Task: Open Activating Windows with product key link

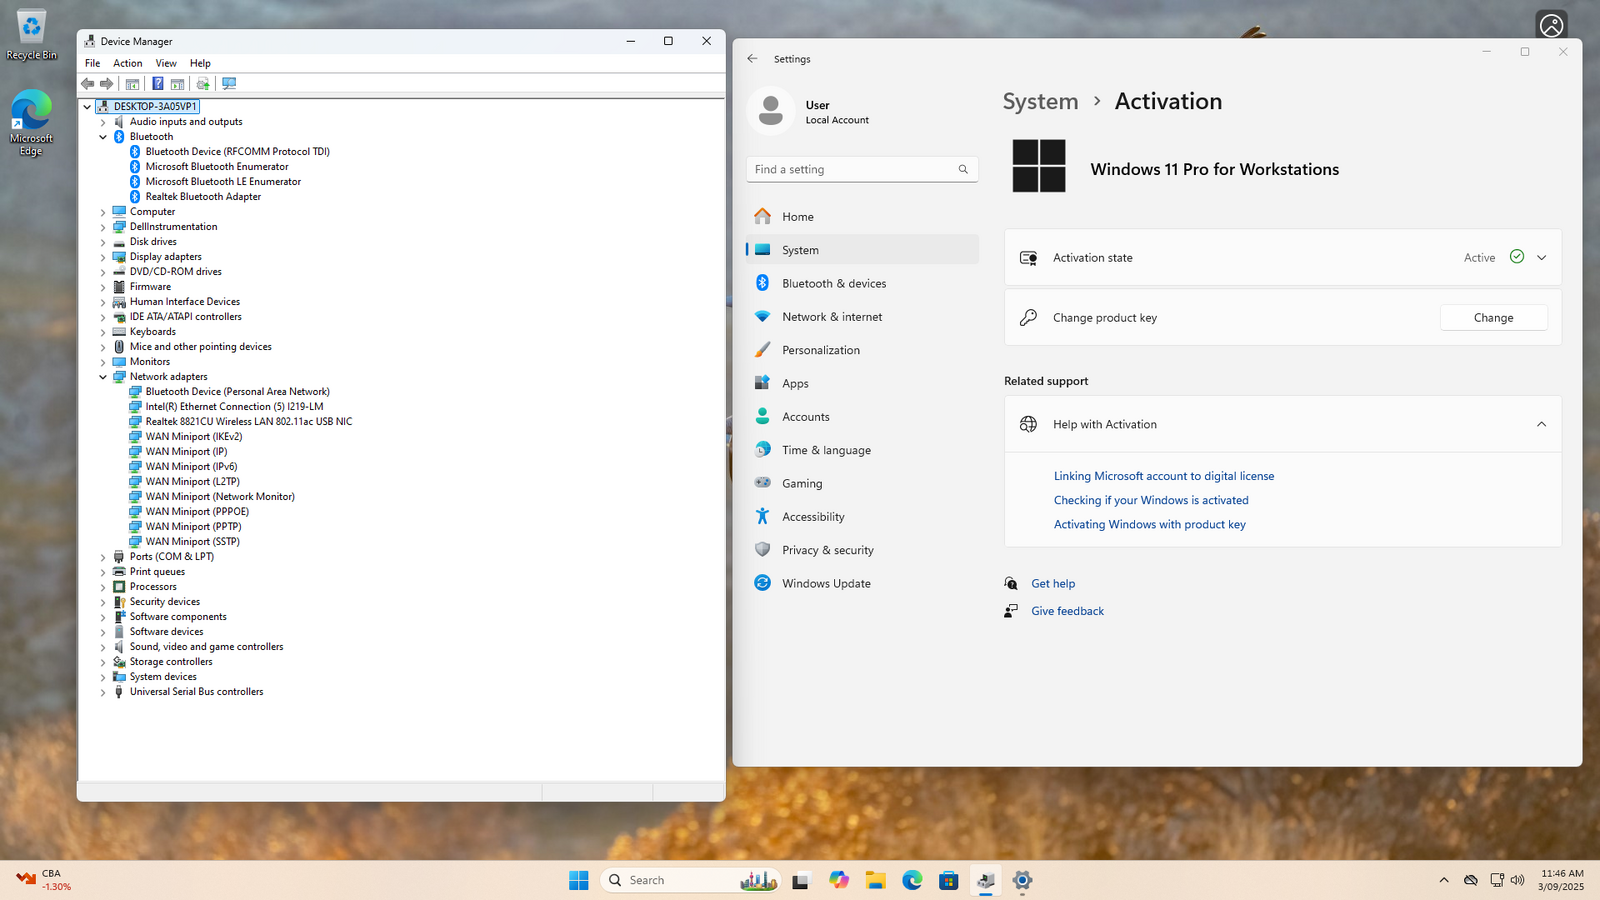Action: [1150, 524]
